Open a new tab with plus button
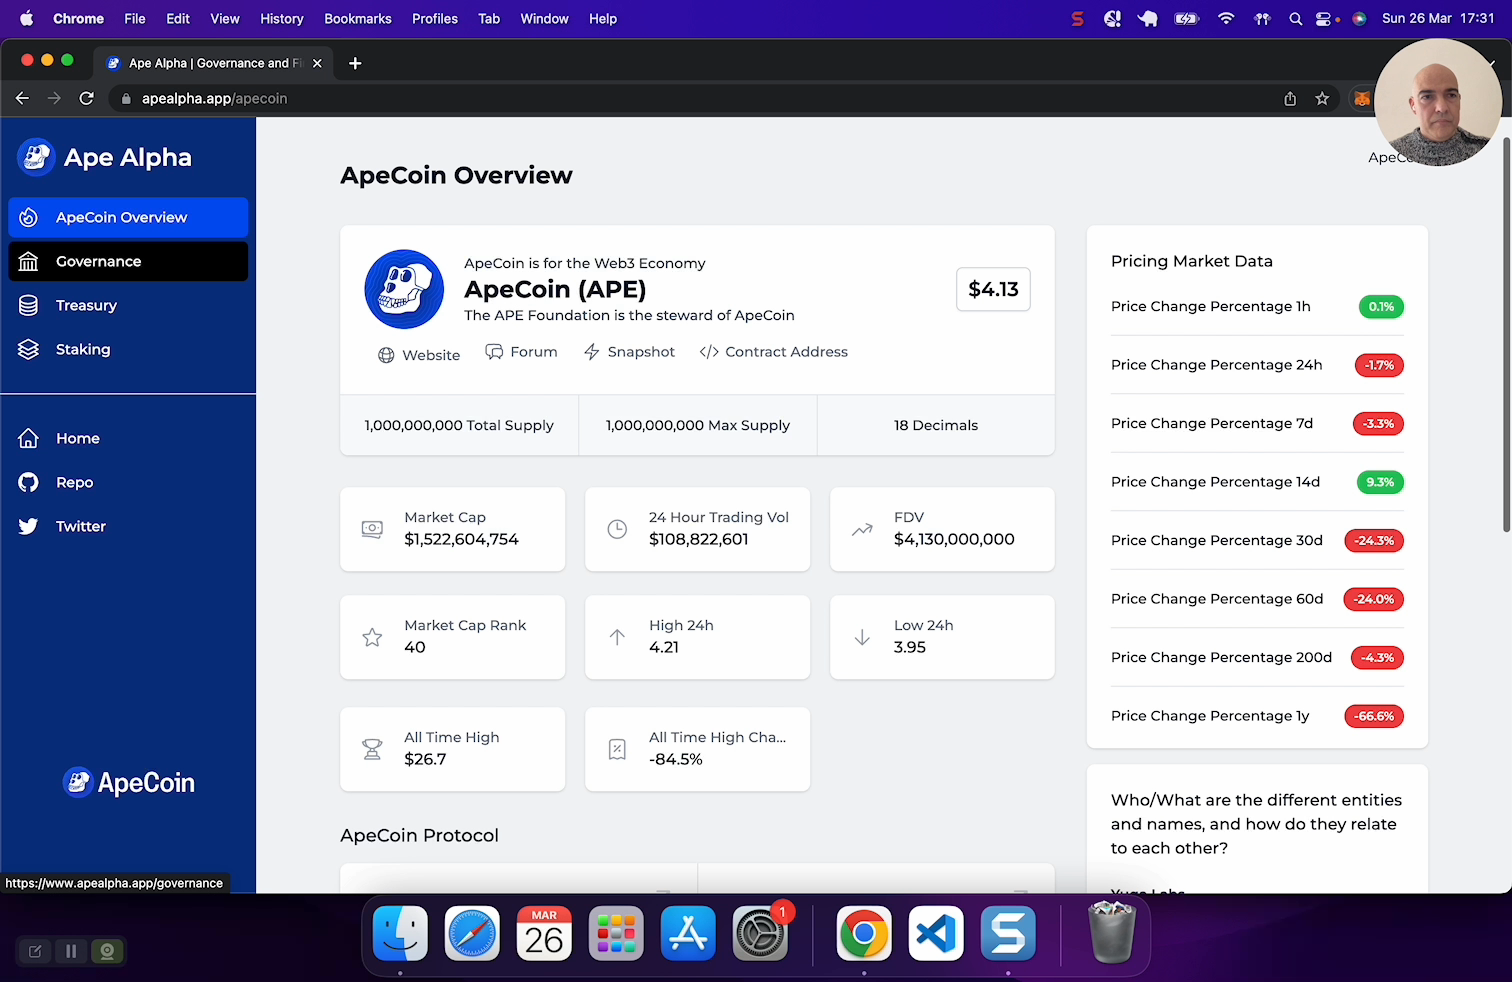 [x=355, y=63]
